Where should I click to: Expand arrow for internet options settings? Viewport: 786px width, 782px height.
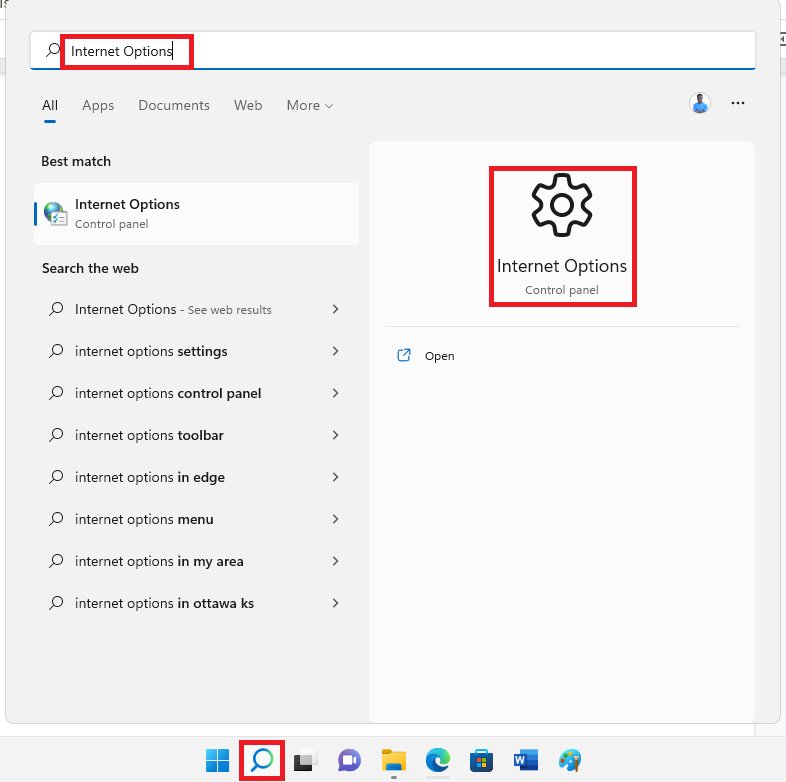tap(335, 351)
